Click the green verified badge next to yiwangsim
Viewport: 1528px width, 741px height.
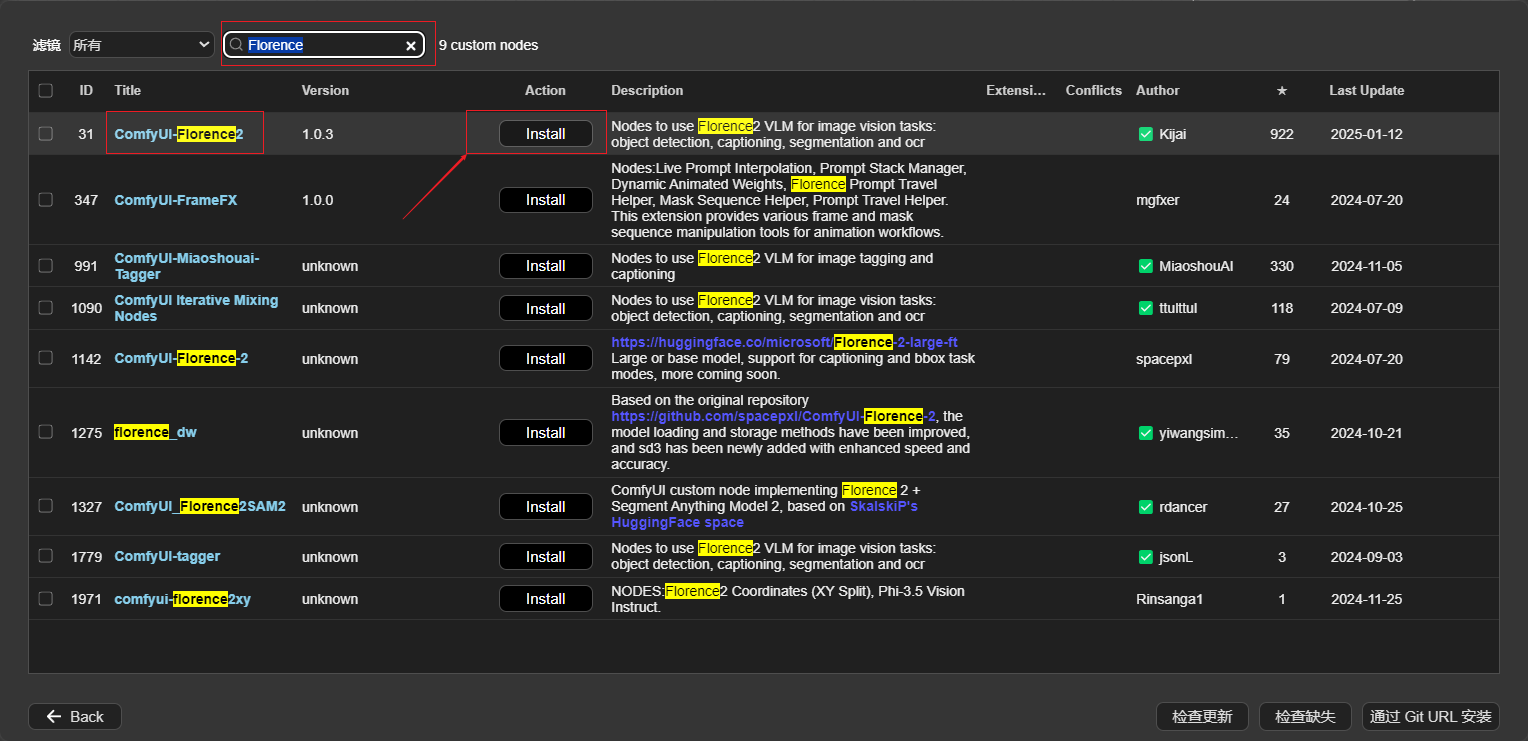[x=1146, y=433]
